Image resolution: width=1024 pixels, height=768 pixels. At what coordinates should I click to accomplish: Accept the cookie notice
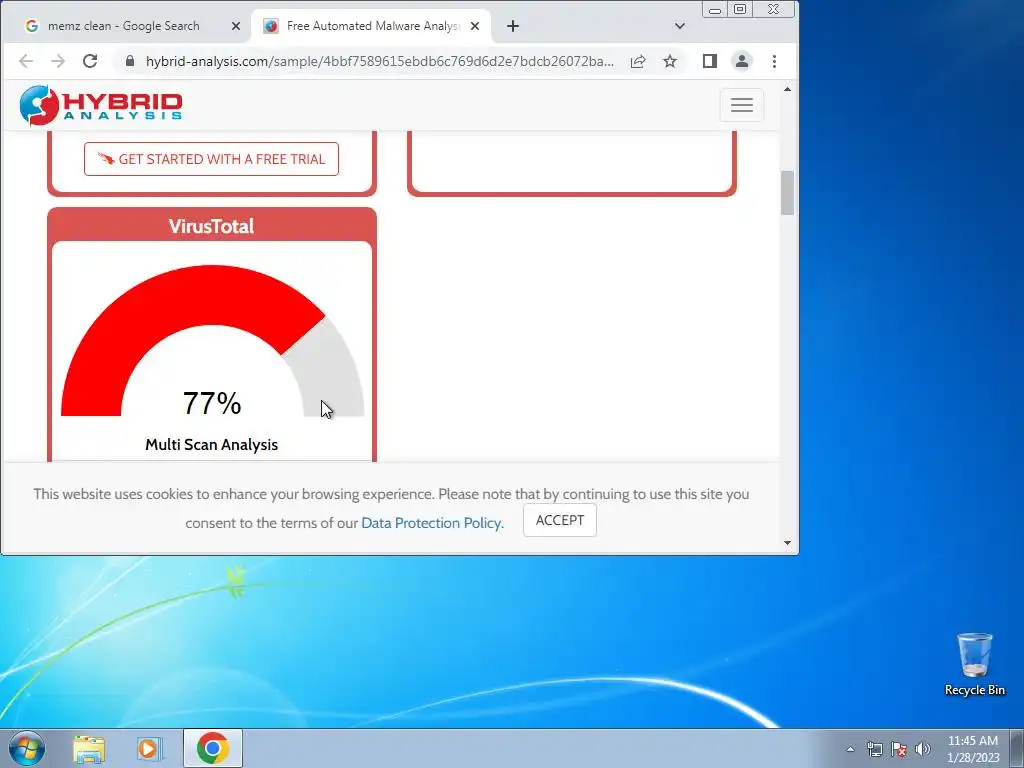tap(560, 520)
